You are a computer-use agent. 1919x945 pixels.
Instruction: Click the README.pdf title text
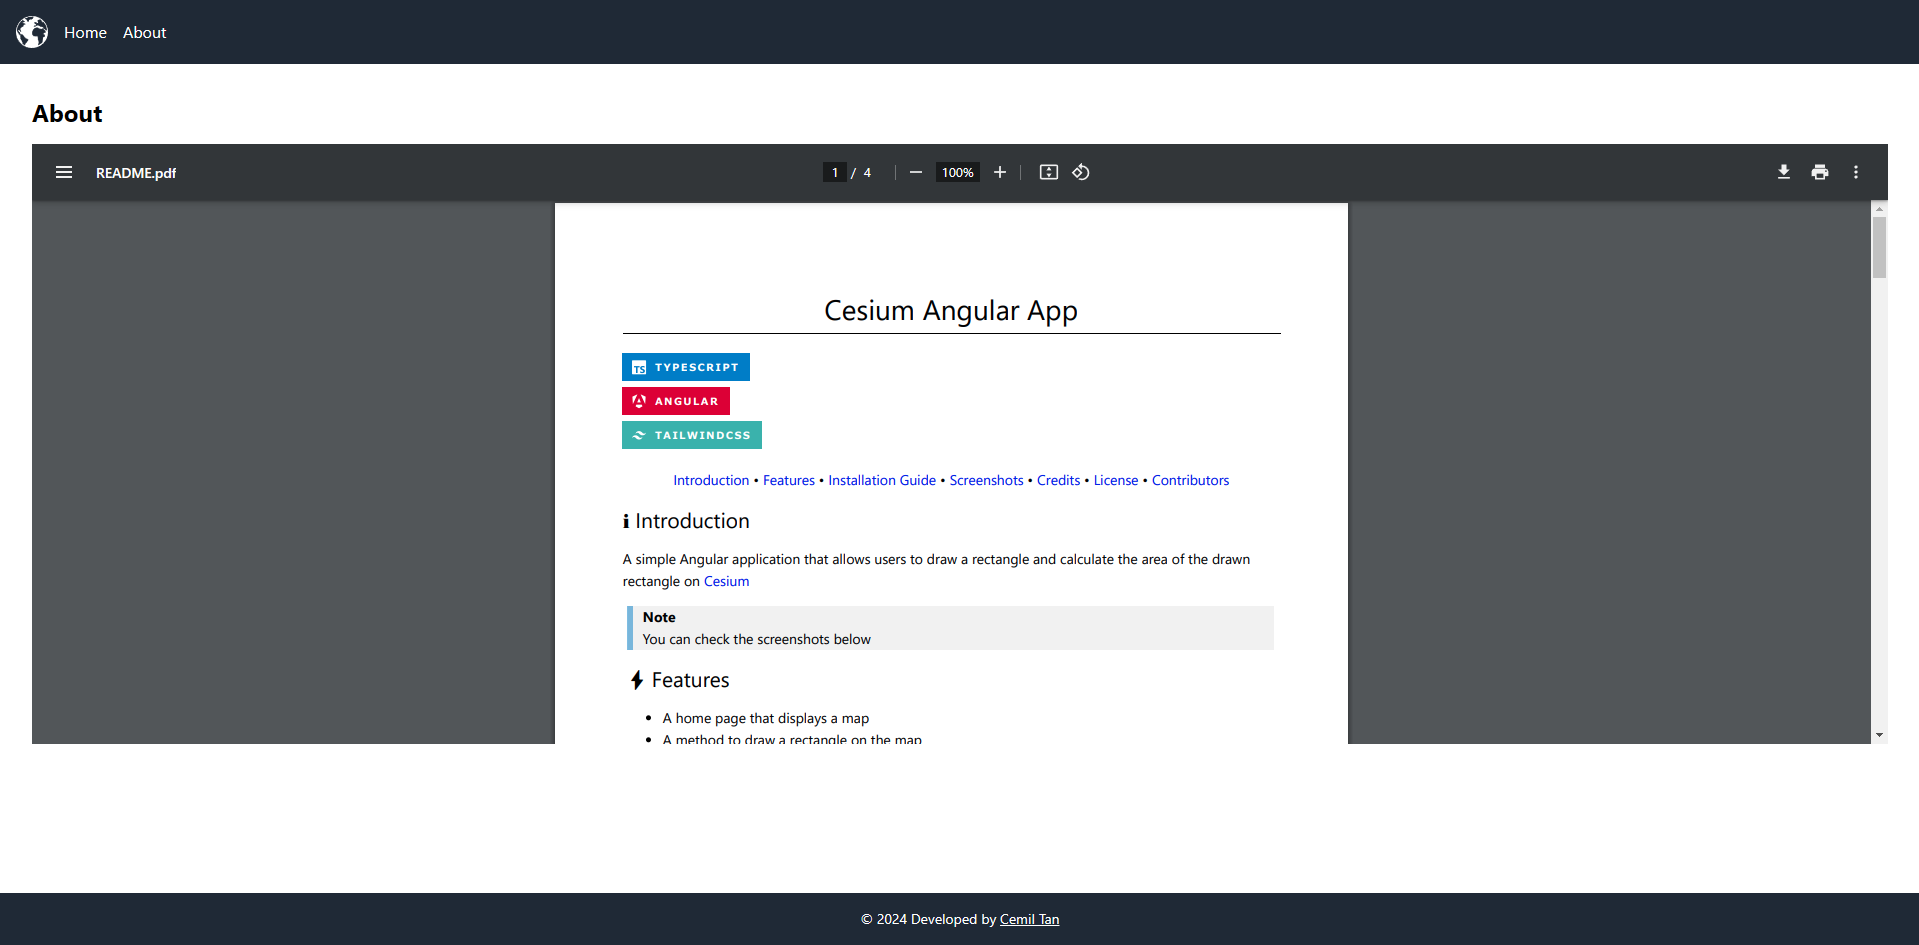(136, 173)
